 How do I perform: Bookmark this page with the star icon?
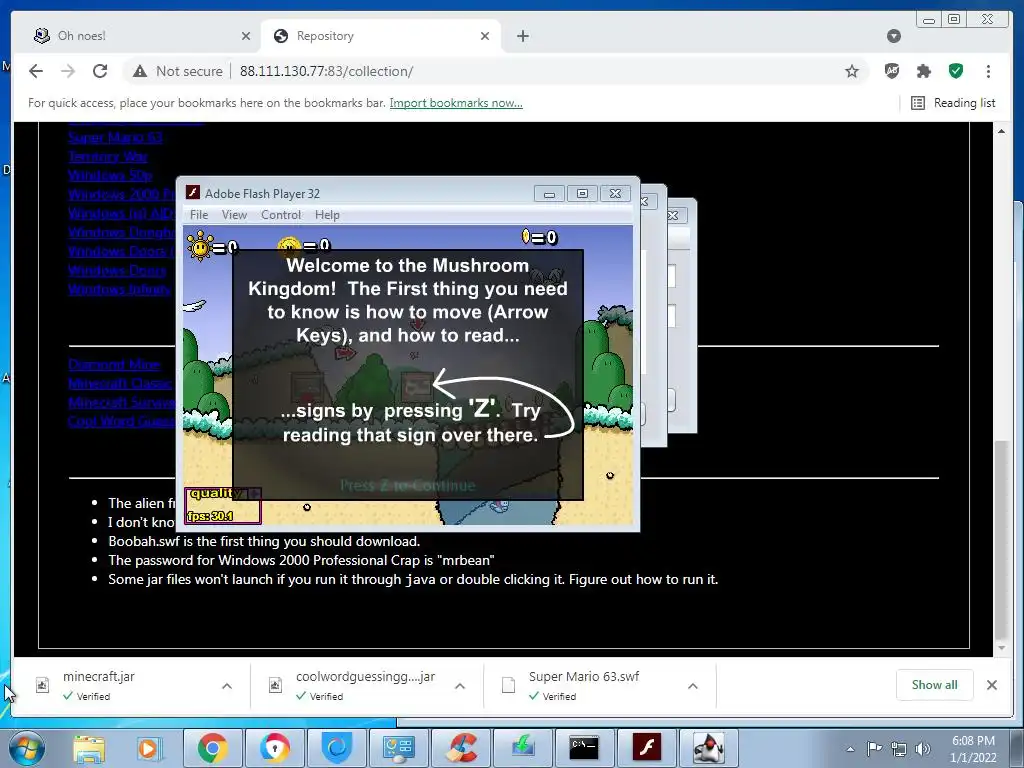pyautogui.click(x=852, y=71)
